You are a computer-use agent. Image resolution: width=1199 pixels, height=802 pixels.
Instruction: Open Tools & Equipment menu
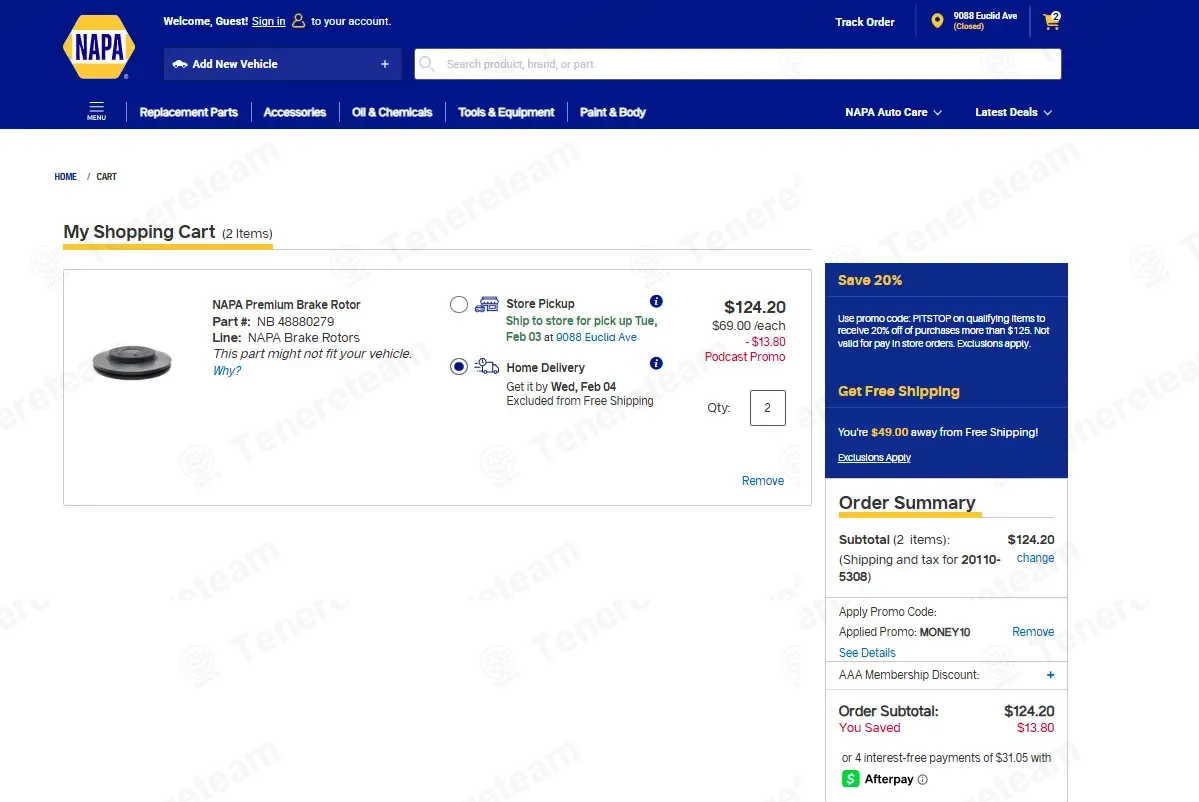(x=506, y=112)
